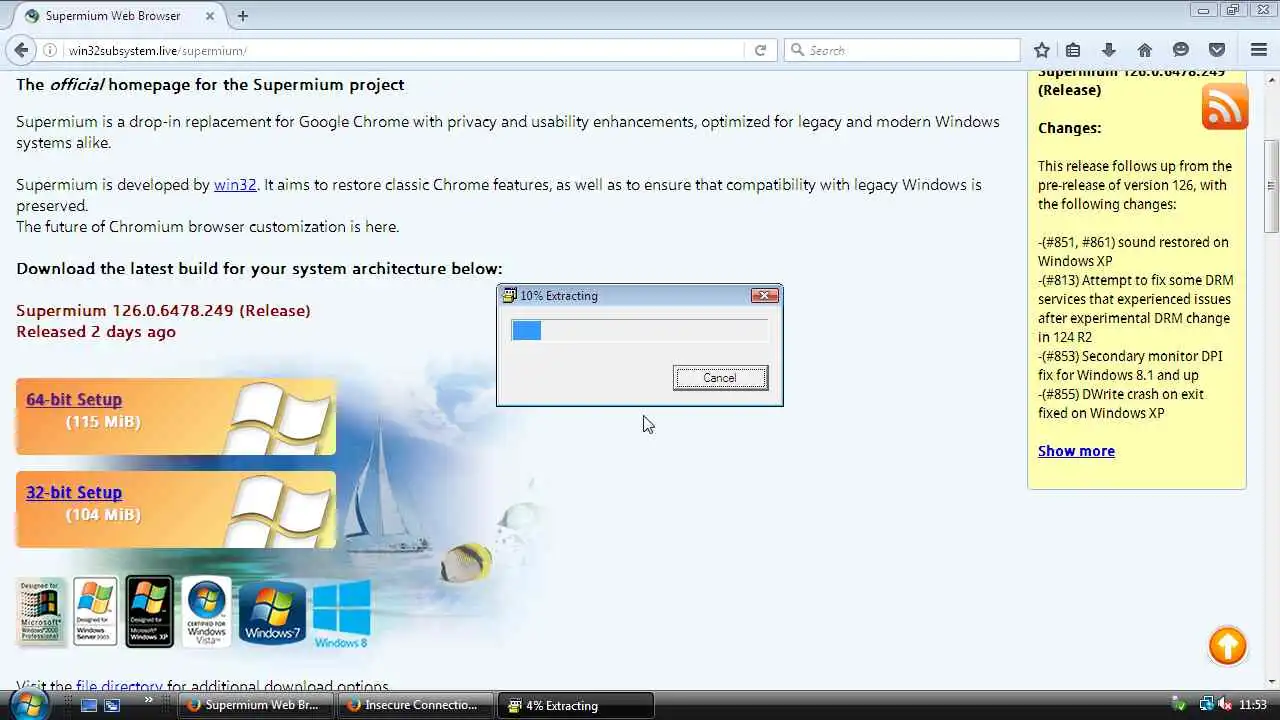Expand the quick launch chevron
Viewport: 1280px width, 720px height.
pyautogui.click(x=149, y=701)
